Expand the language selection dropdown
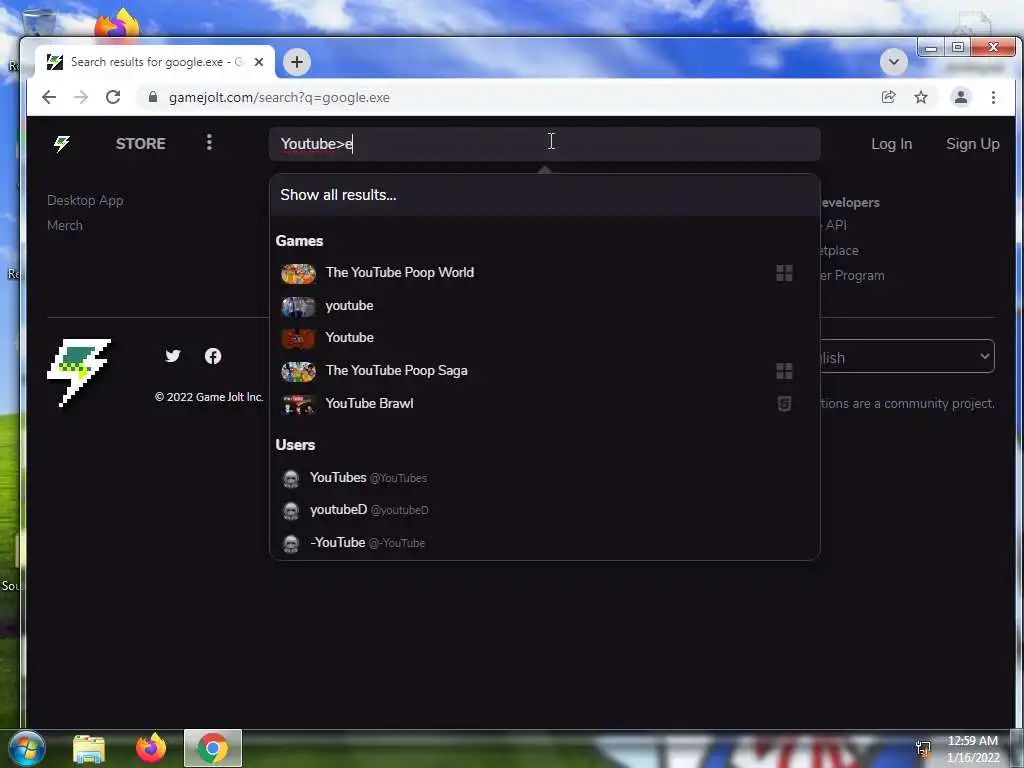Screen dimensions: 1024x768 coord(907,357)
